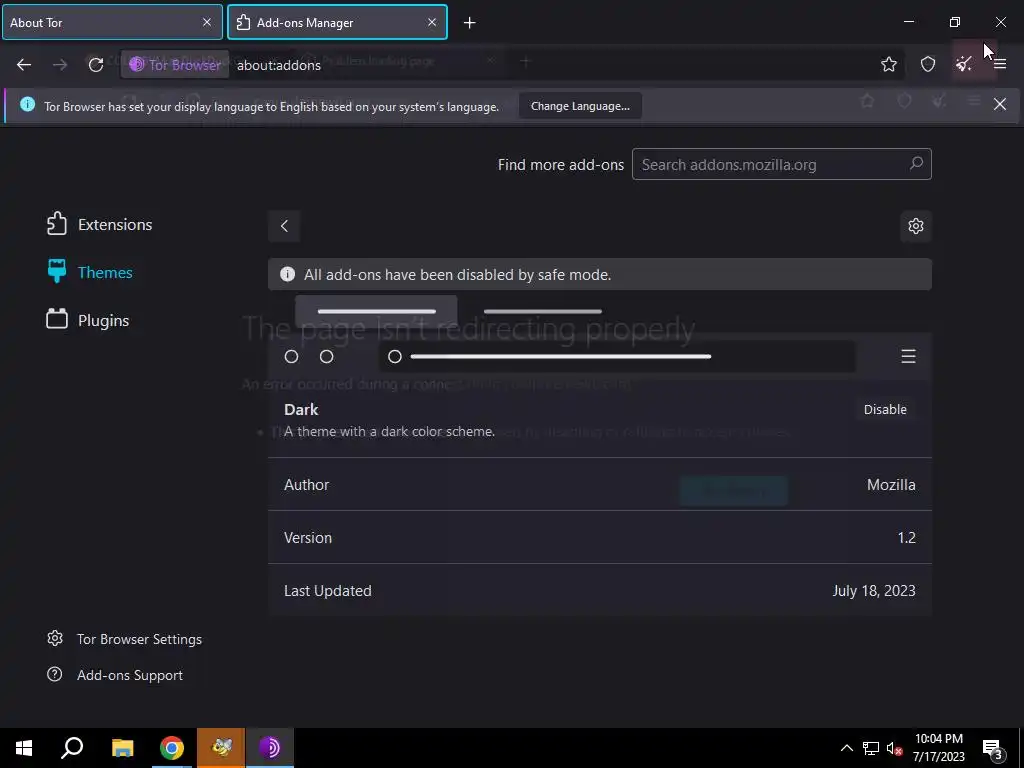Open a new tab with plus button
The image size is (1024, 768).
tap(469, 23)
